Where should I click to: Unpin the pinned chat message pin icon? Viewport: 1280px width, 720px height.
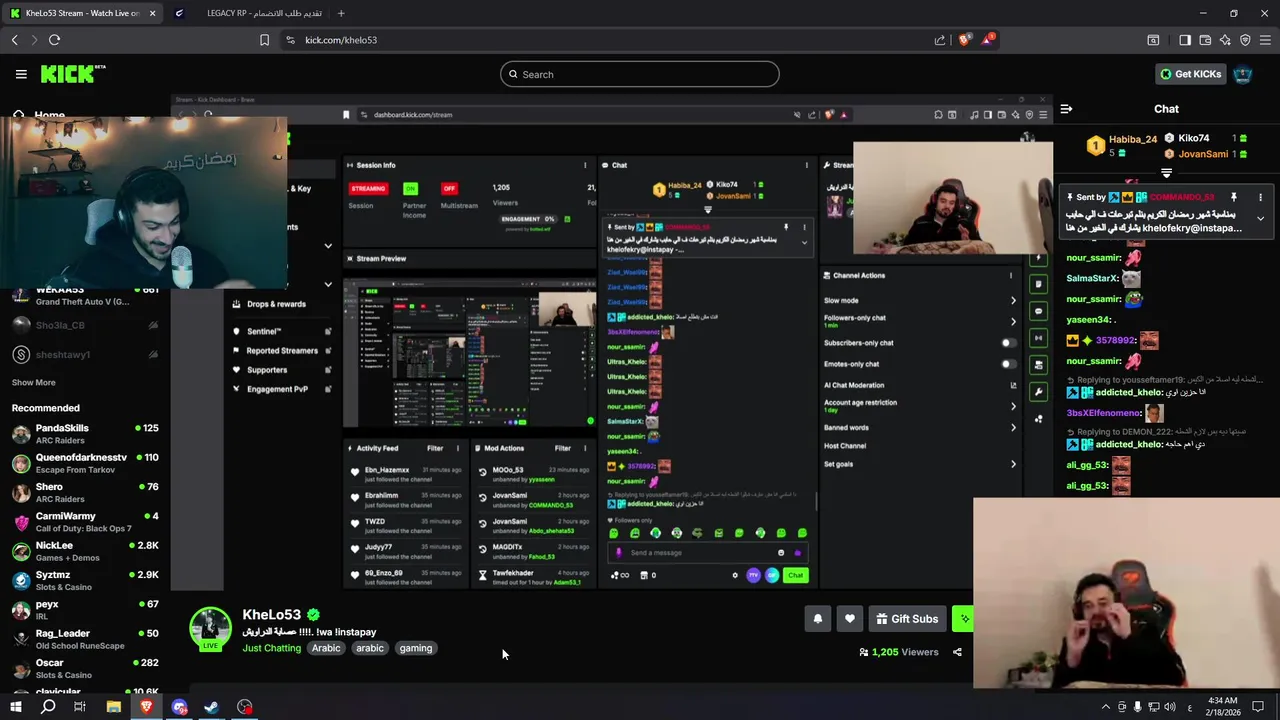(x=1234, y=197)
